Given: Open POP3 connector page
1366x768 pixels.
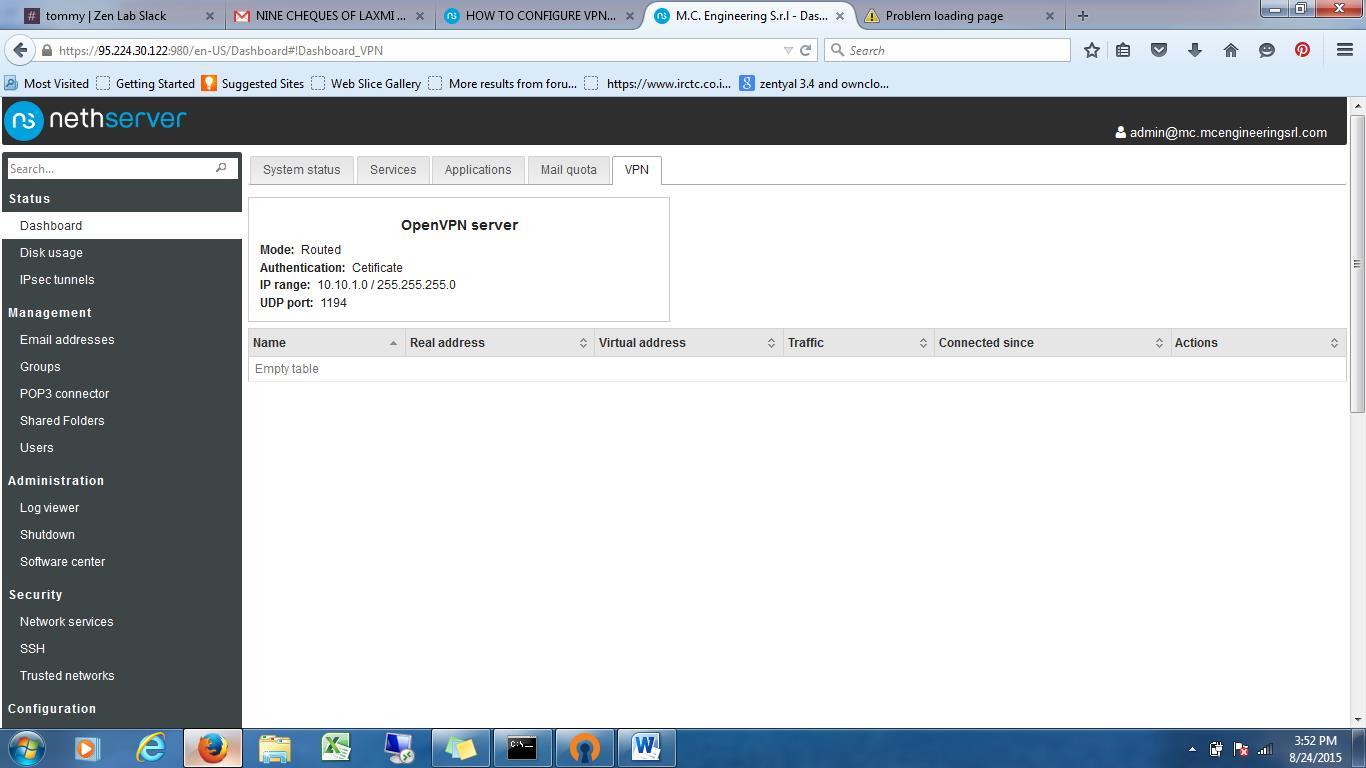Looking at the screenshot, I should [64, 394].
